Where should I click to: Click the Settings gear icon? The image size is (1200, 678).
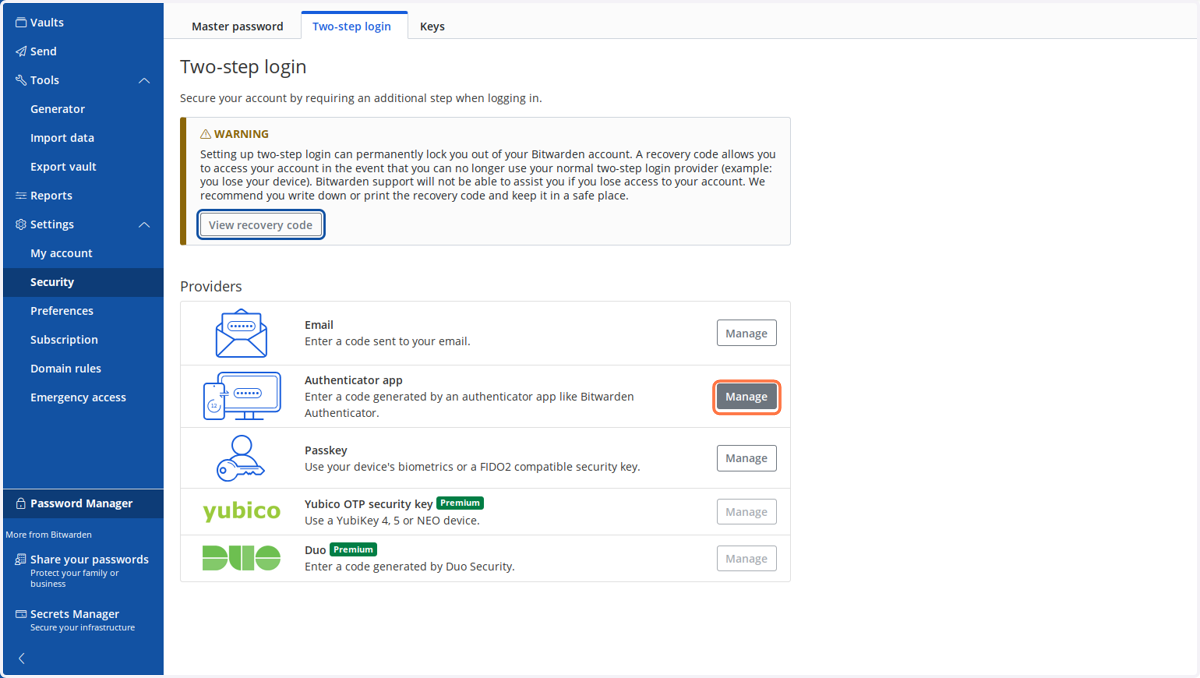21,225
